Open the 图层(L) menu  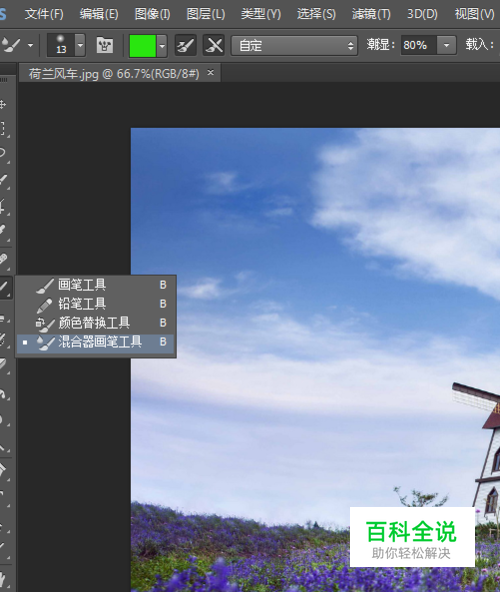pyautogui.click(x=206, y=14)
